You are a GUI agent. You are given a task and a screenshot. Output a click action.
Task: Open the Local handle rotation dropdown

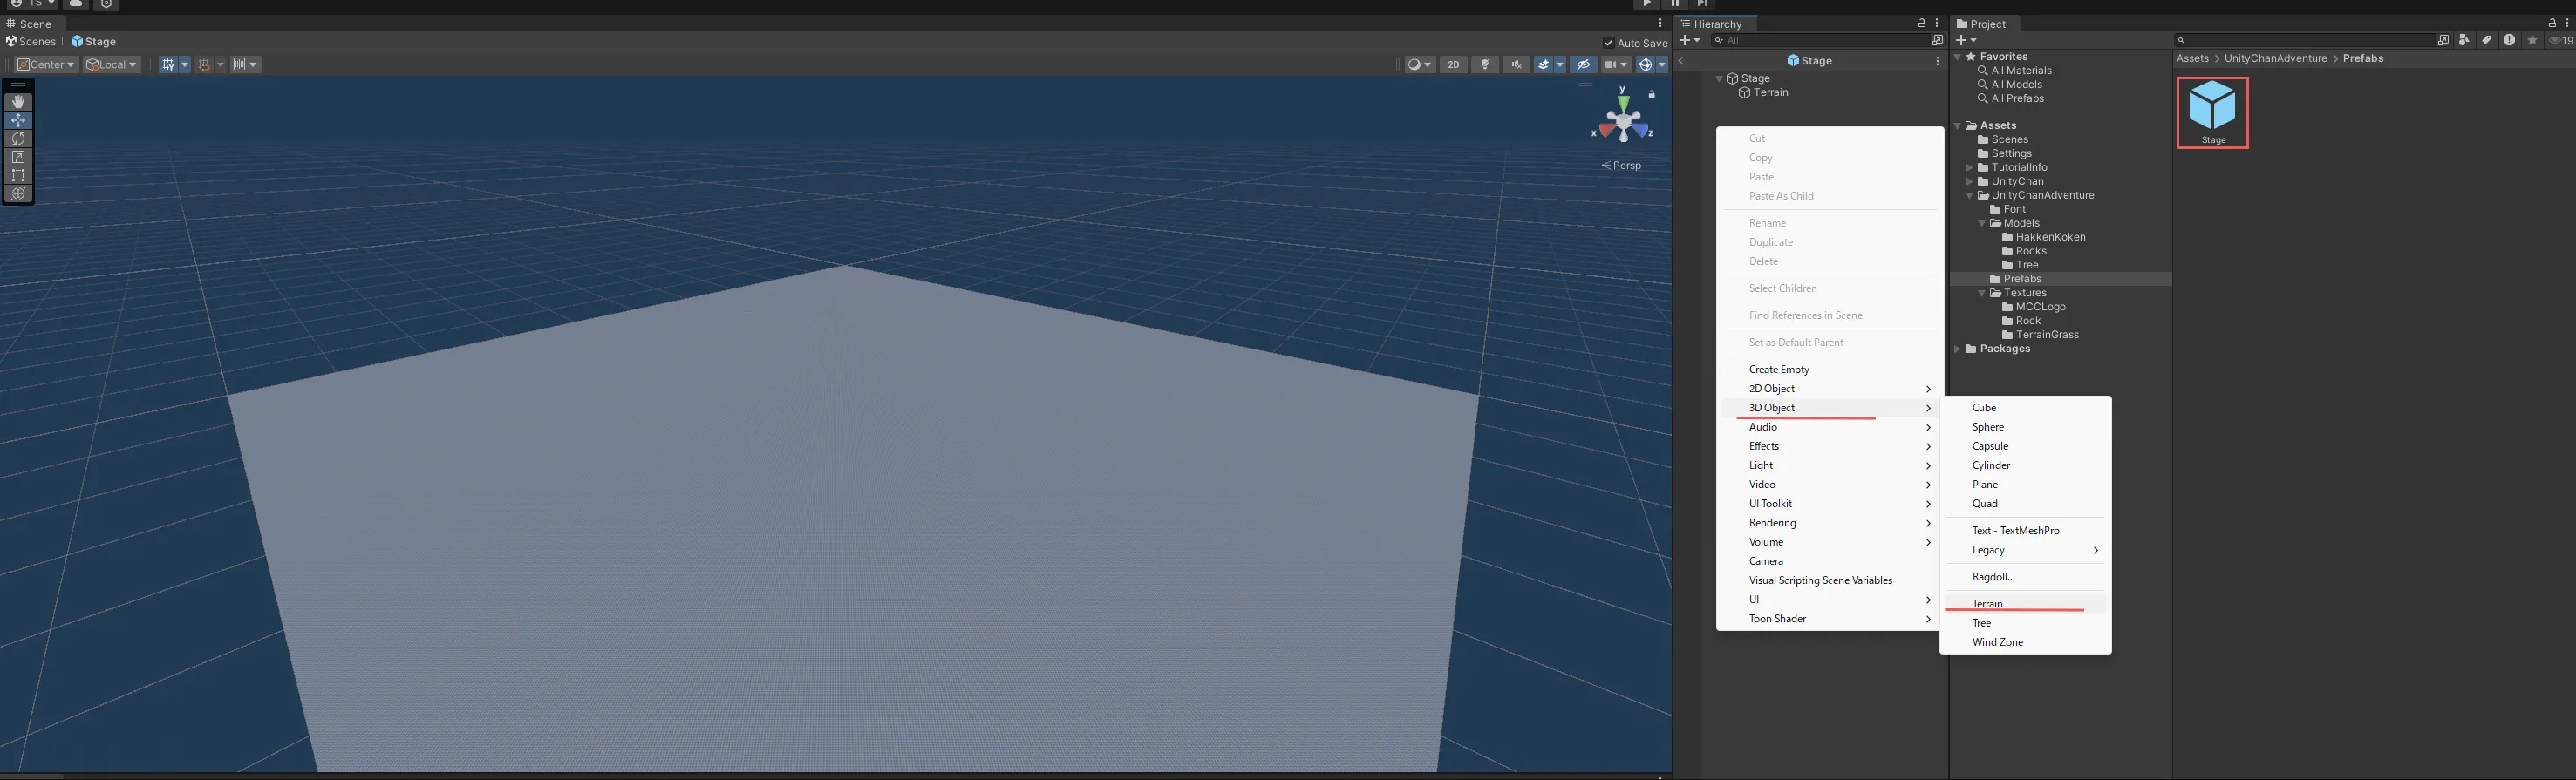(111, 65)
